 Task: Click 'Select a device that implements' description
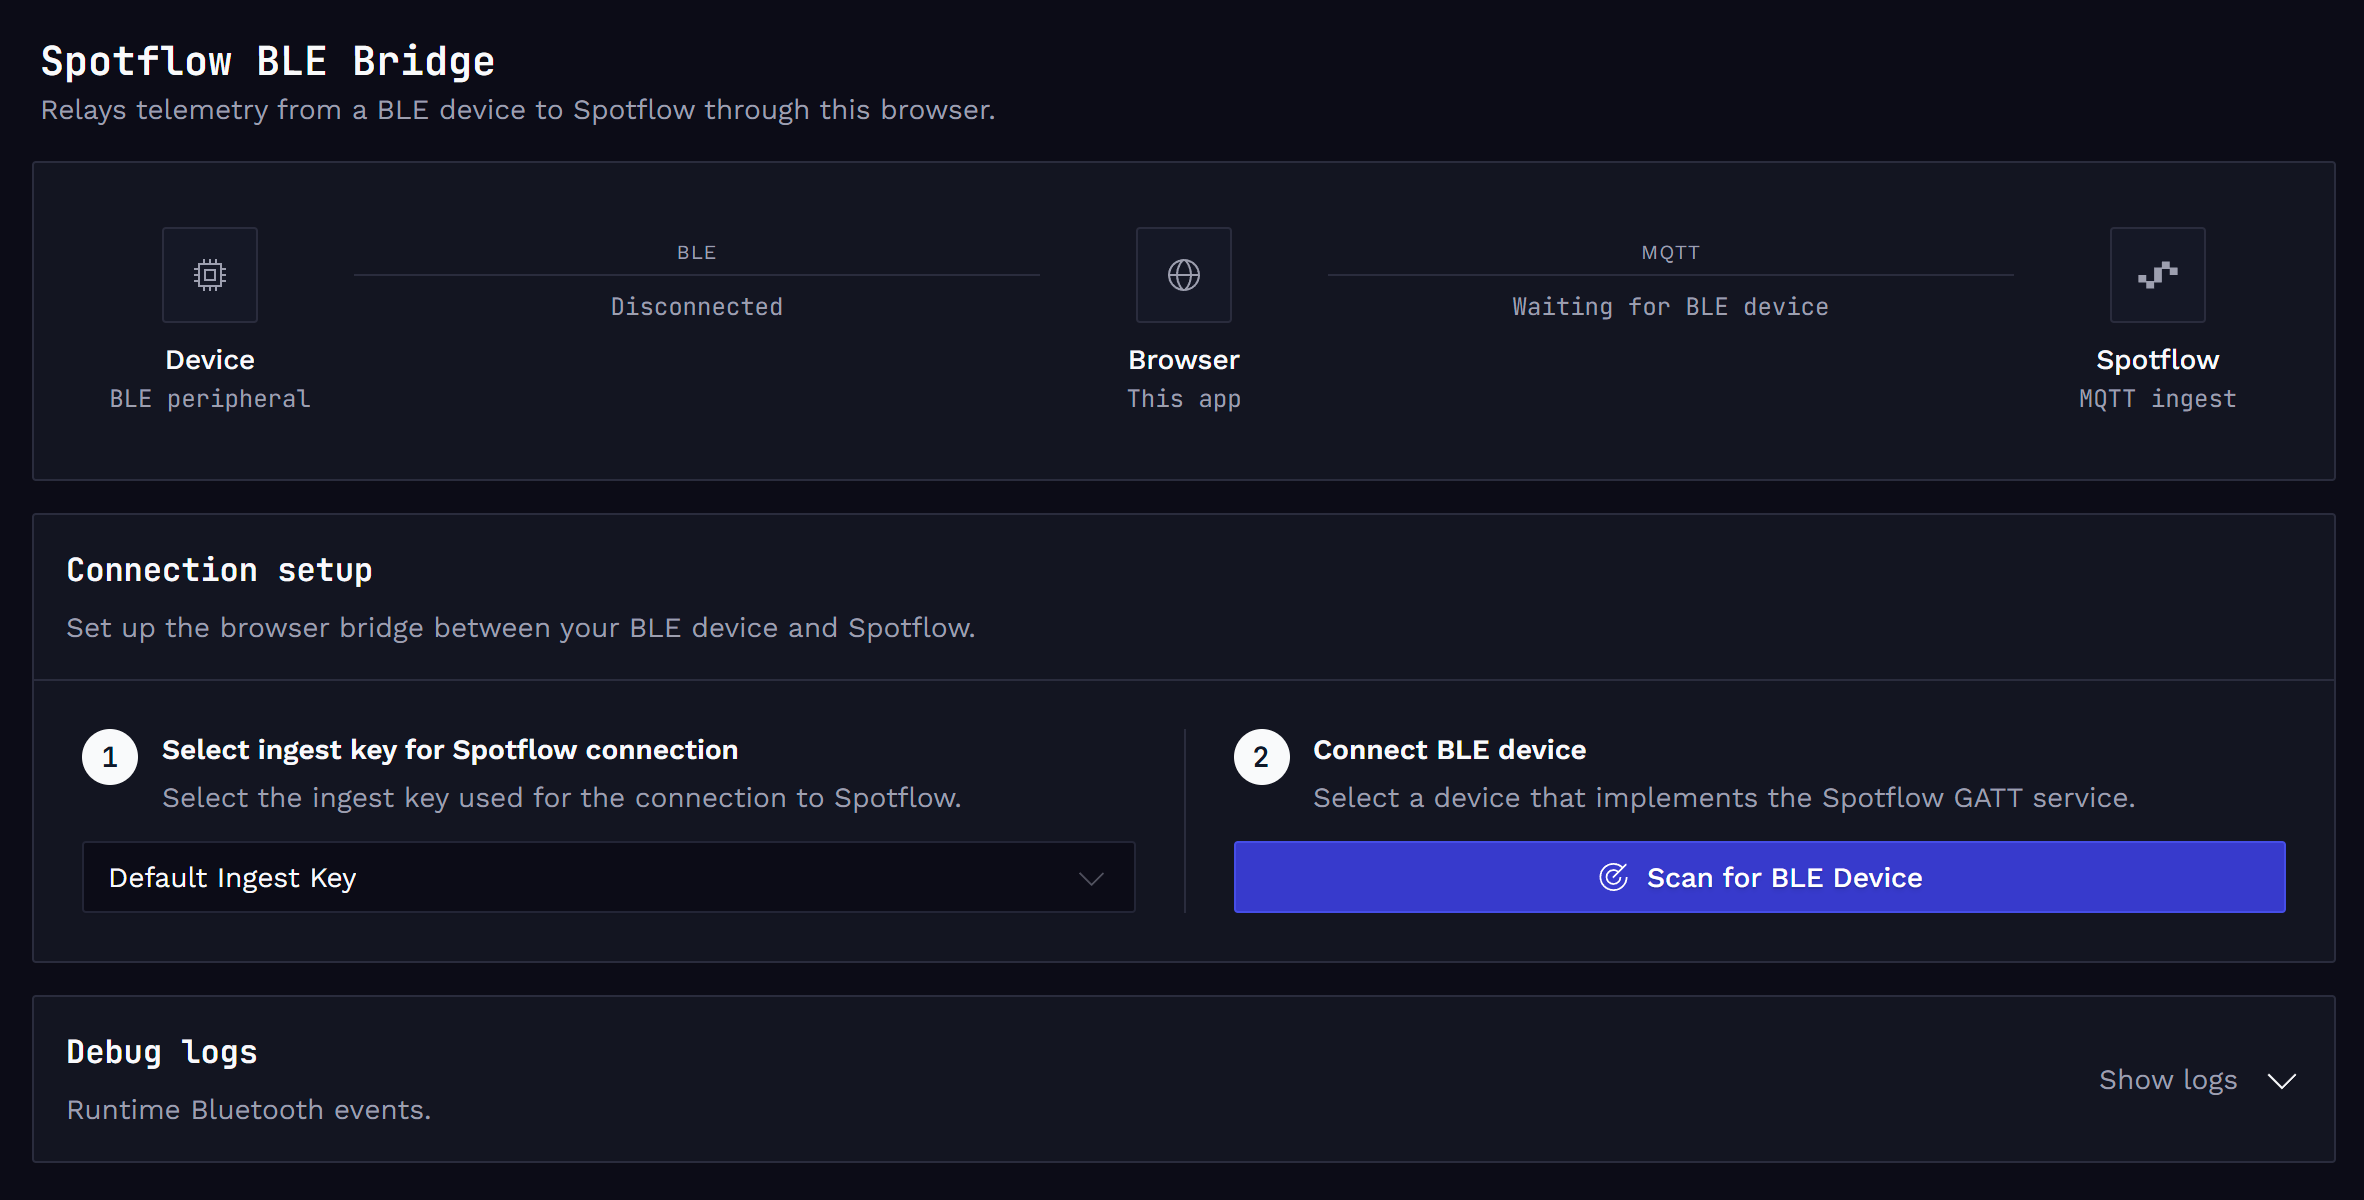[1724, 798]
